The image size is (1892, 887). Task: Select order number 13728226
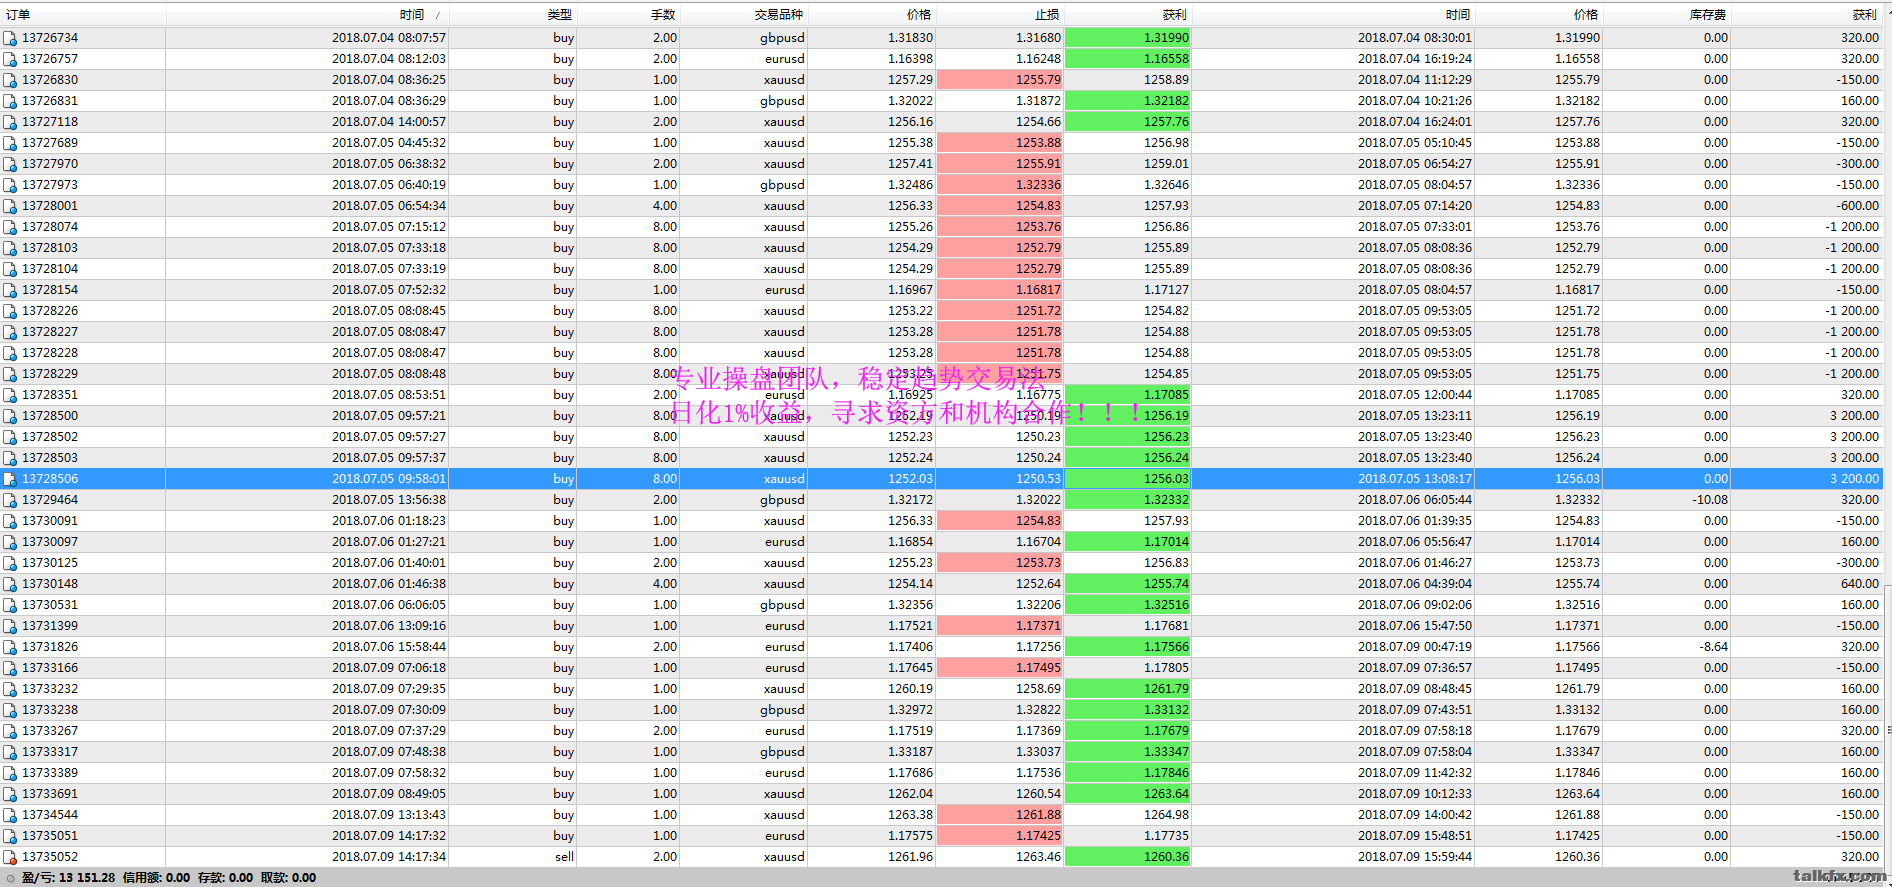pos(50,311)
